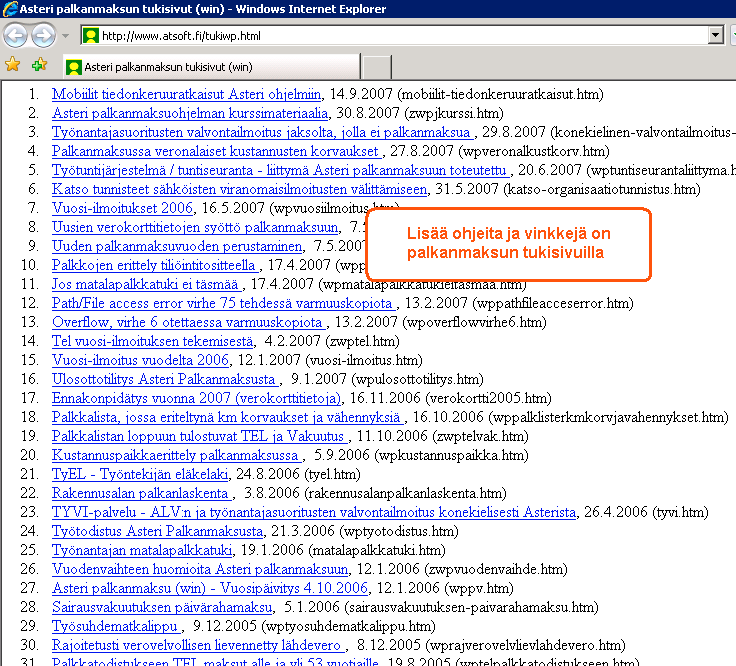Click the site favicon in address bar
The image size is (736, 666).
click(91, 36)
